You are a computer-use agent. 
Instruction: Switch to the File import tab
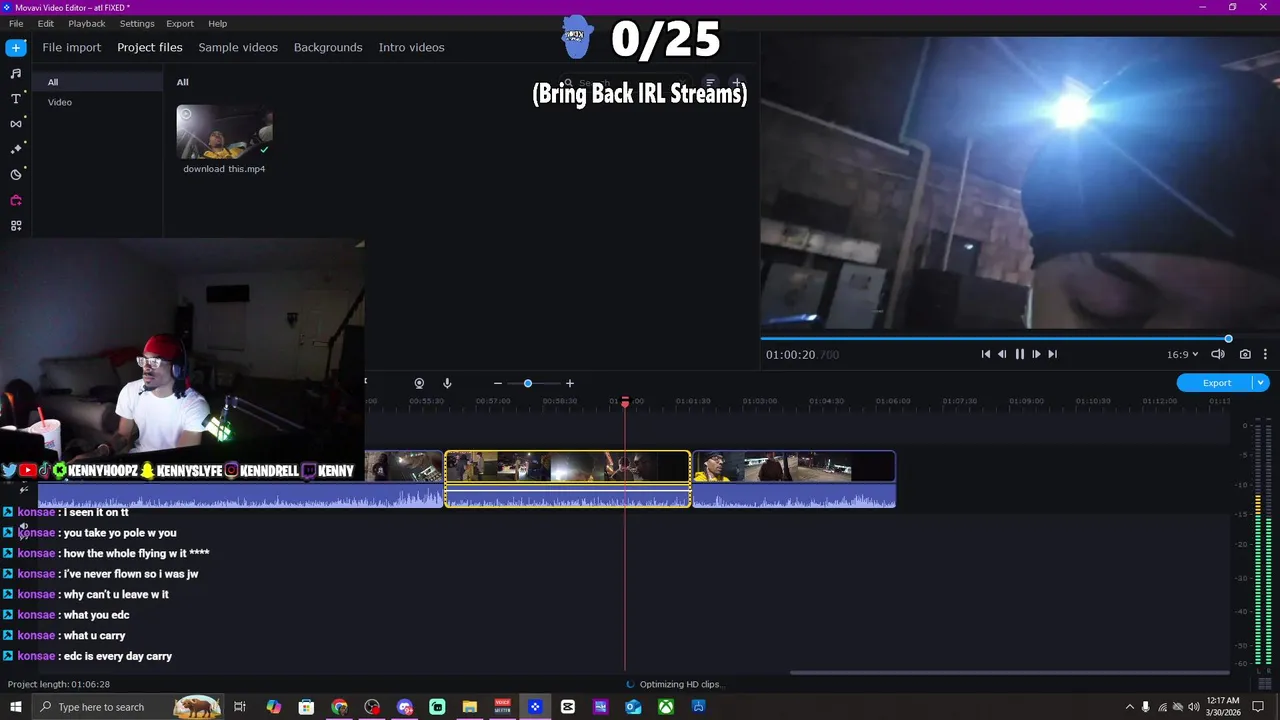(71, 47)
